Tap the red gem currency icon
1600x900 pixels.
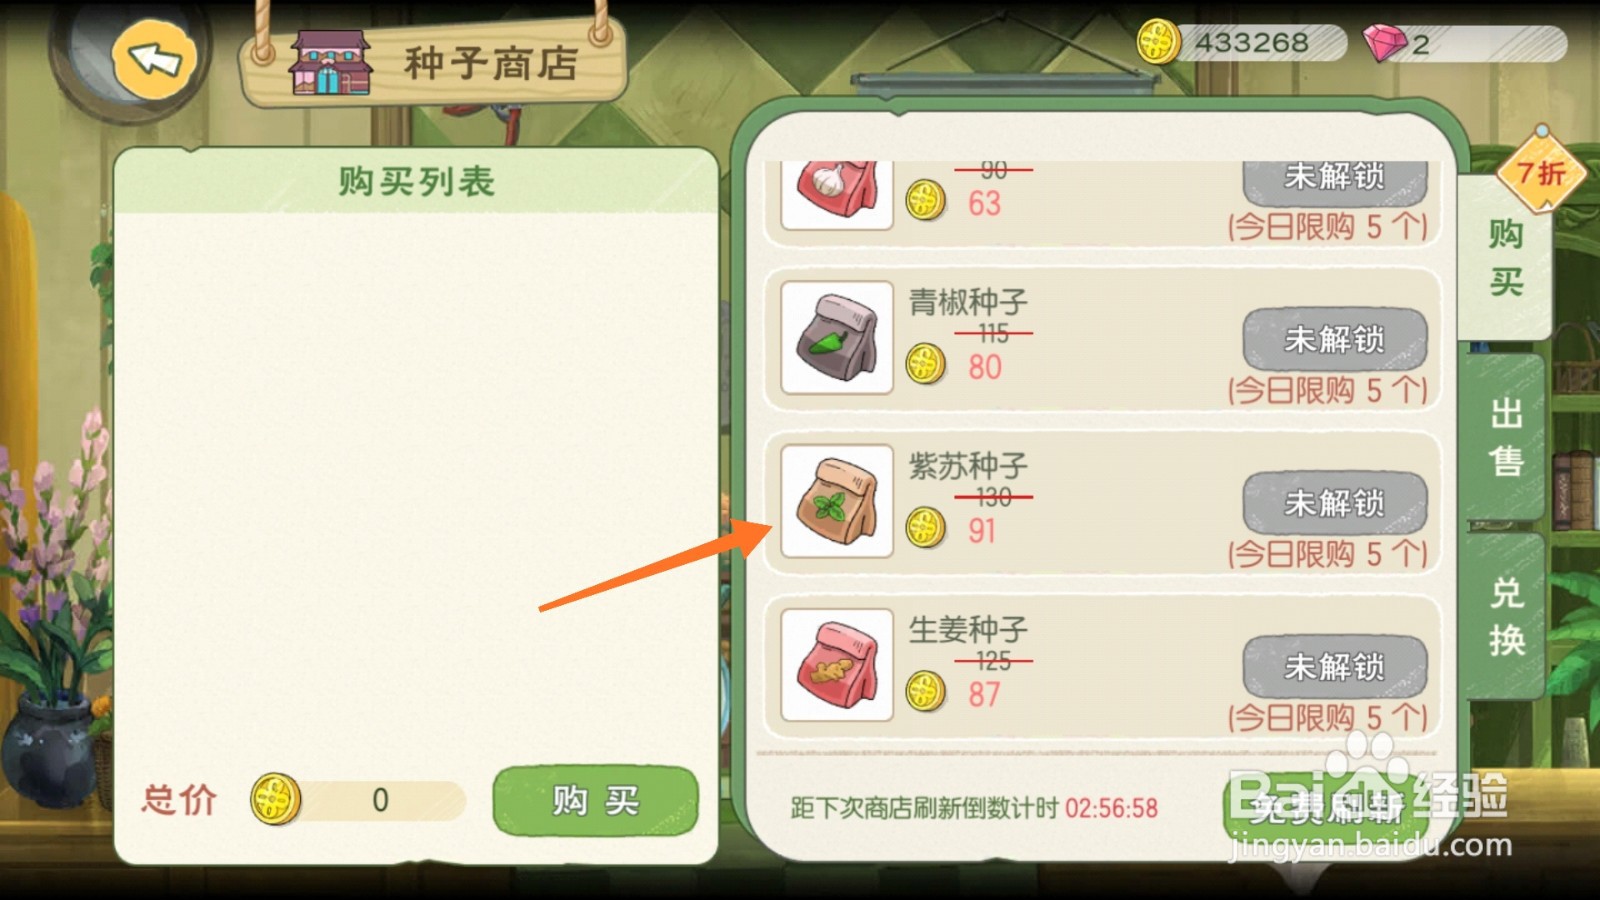tap(1385, 43)
